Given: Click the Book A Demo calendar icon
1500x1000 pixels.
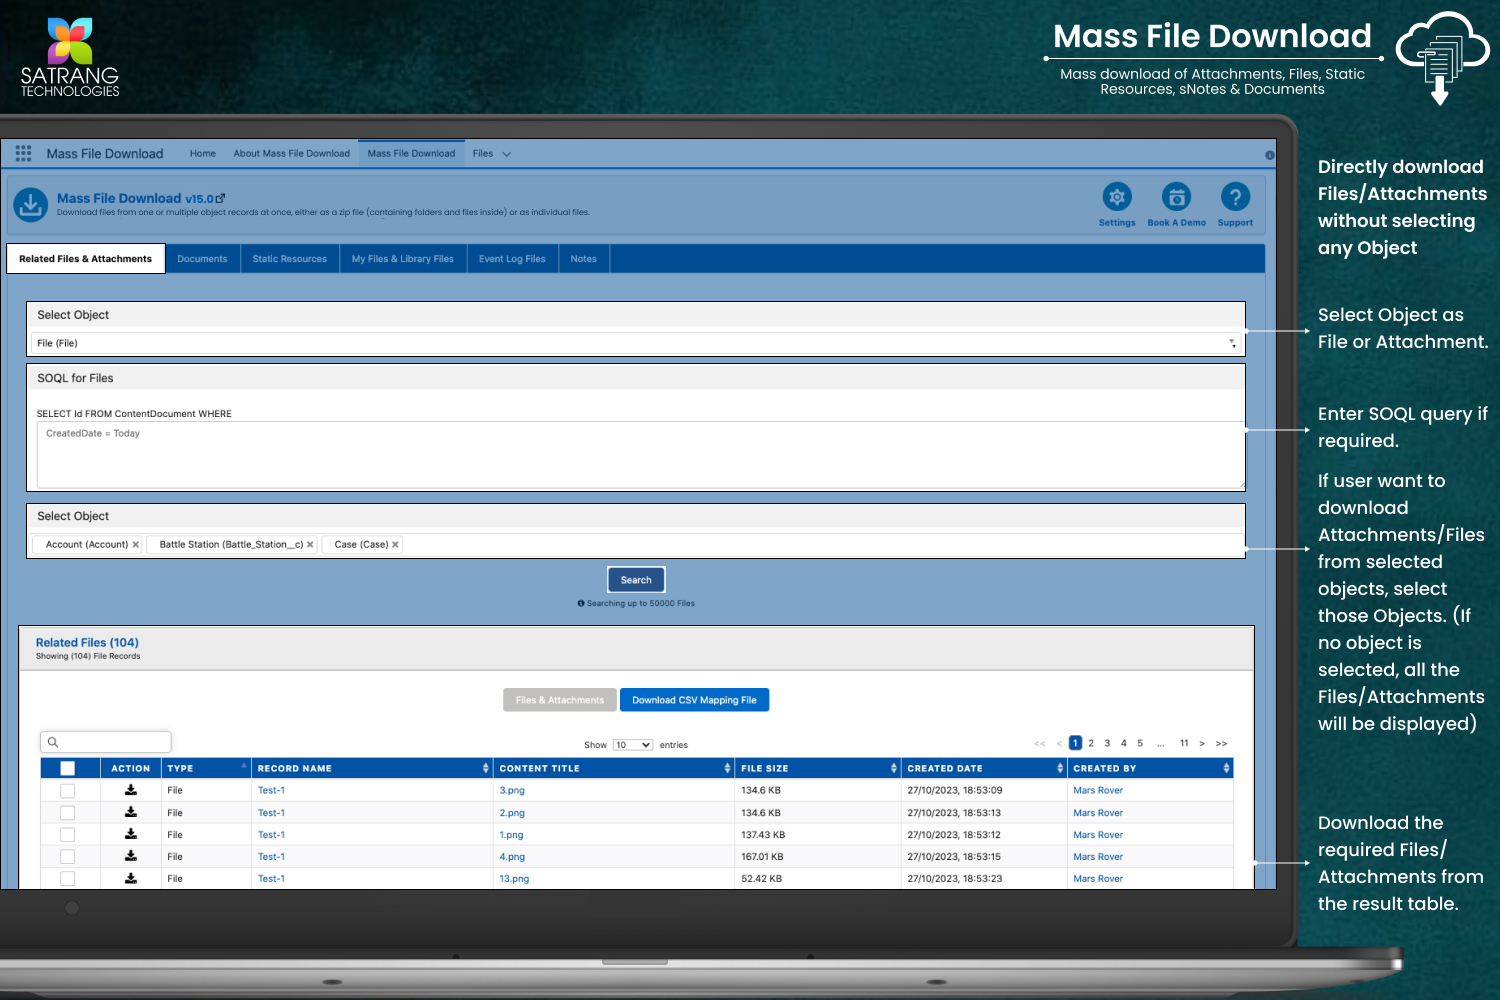Looking at the screenshot, I should pyautogui.click(x=1176, y=197).
